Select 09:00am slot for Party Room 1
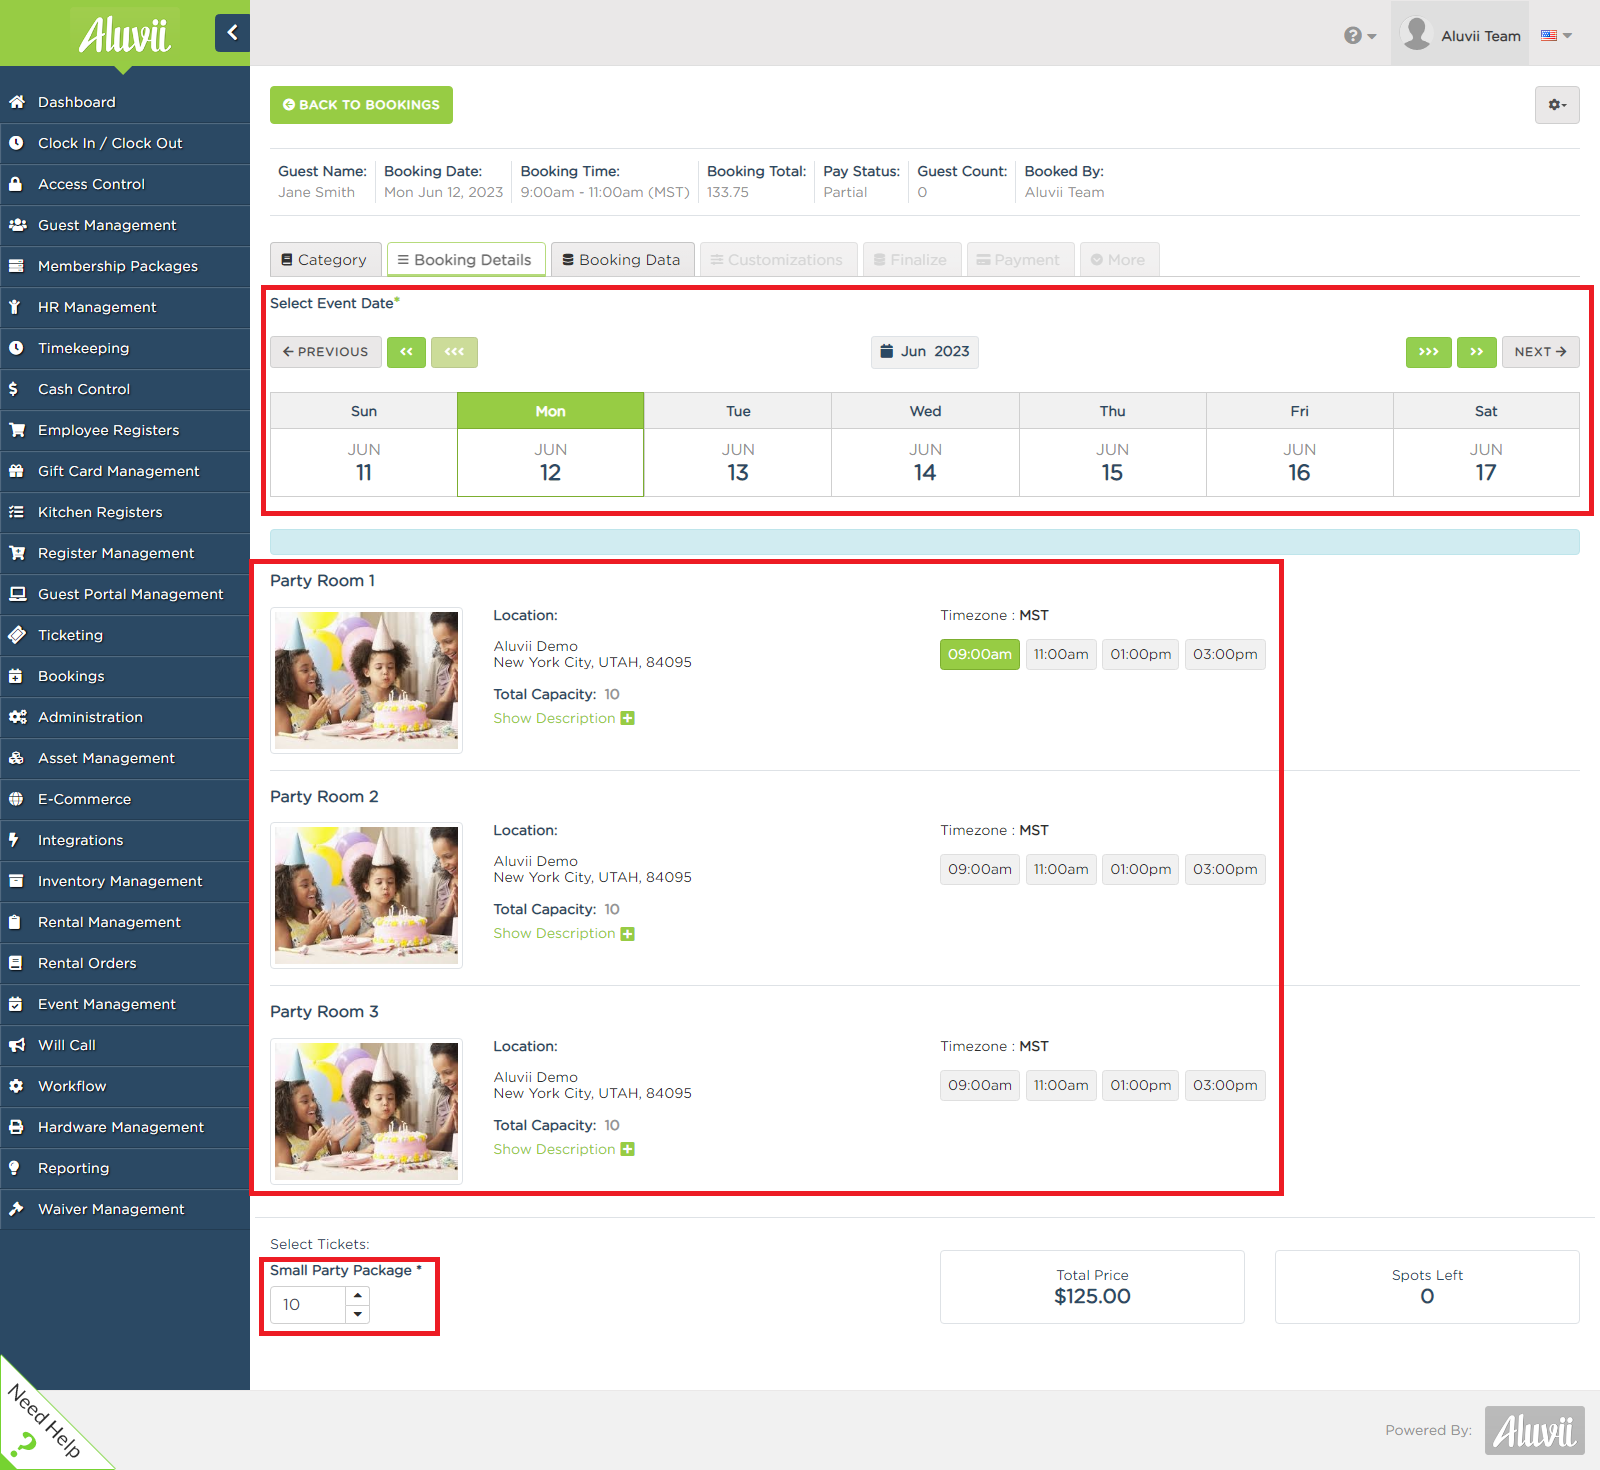Screen dimensions: 1600x1470 [x=980, y=654]
